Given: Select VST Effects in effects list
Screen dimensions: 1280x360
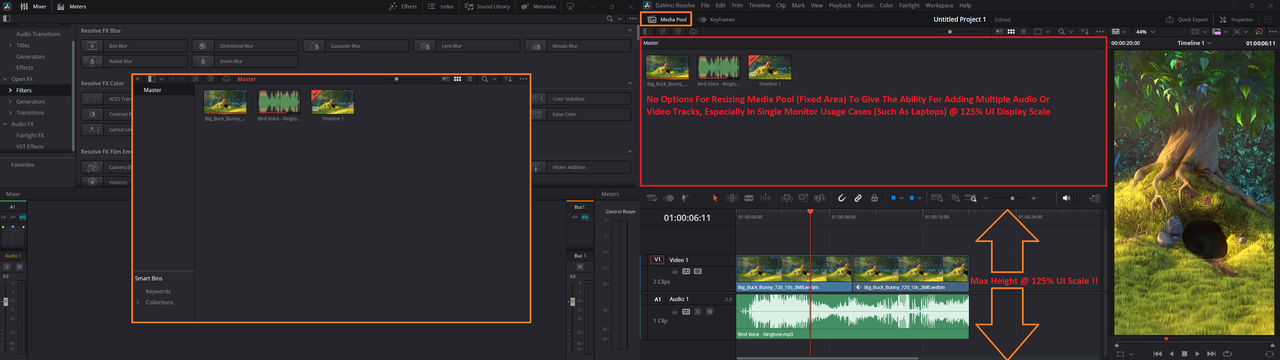Looking at the screenshot, I should point(30,146).
